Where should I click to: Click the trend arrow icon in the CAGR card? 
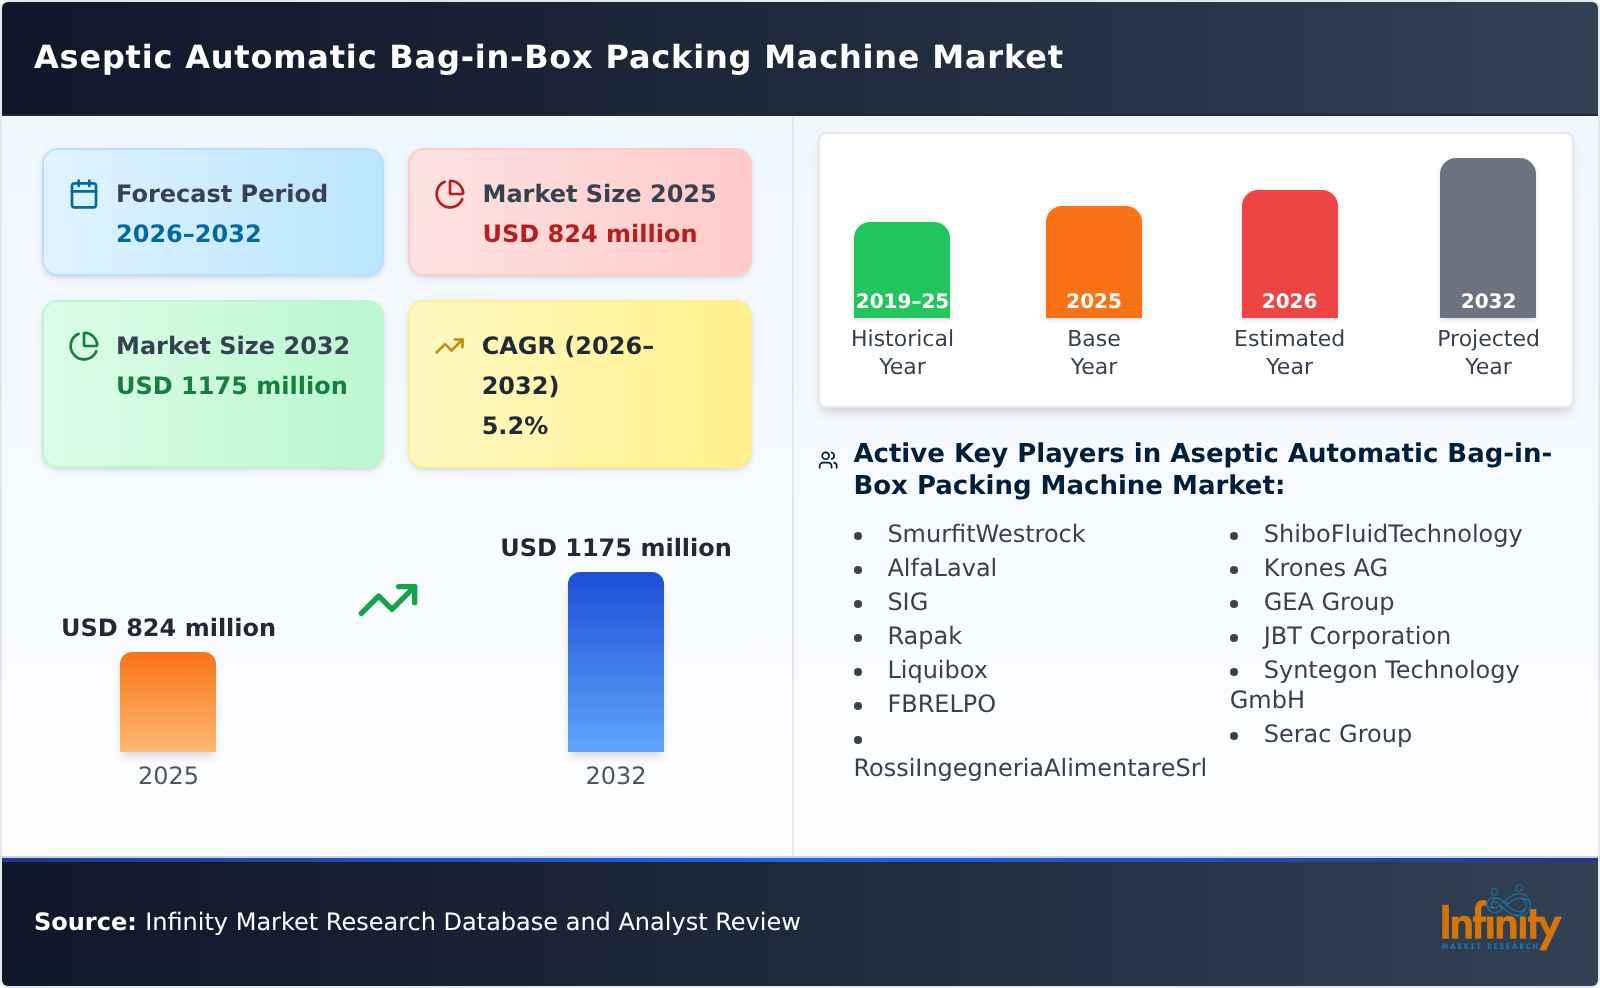(x=450, y=344)
